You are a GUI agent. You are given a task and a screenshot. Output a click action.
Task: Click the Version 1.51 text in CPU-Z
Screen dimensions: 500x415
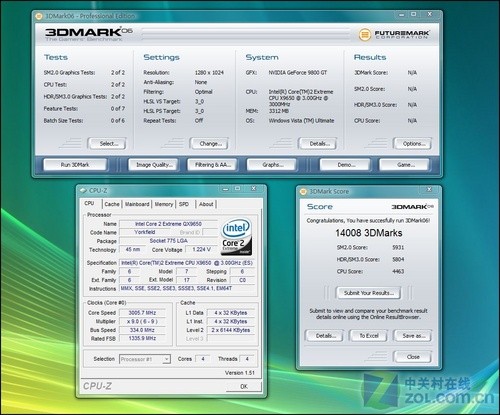coord(240,373)
